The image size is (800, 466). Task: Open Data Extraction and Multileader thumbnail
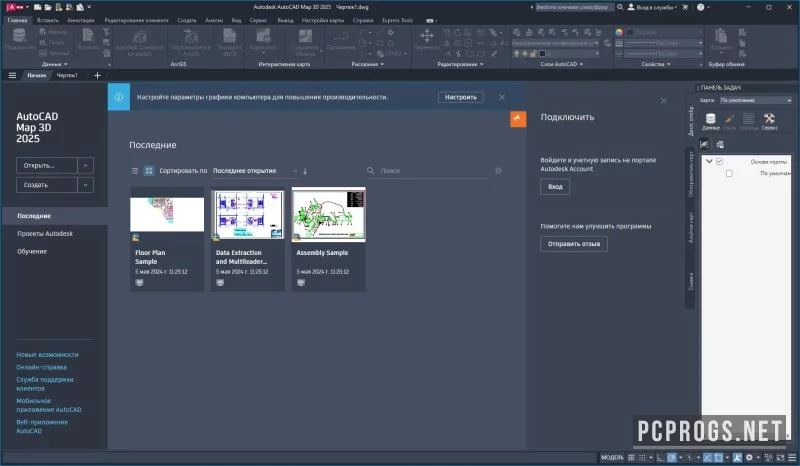(247, 214)
